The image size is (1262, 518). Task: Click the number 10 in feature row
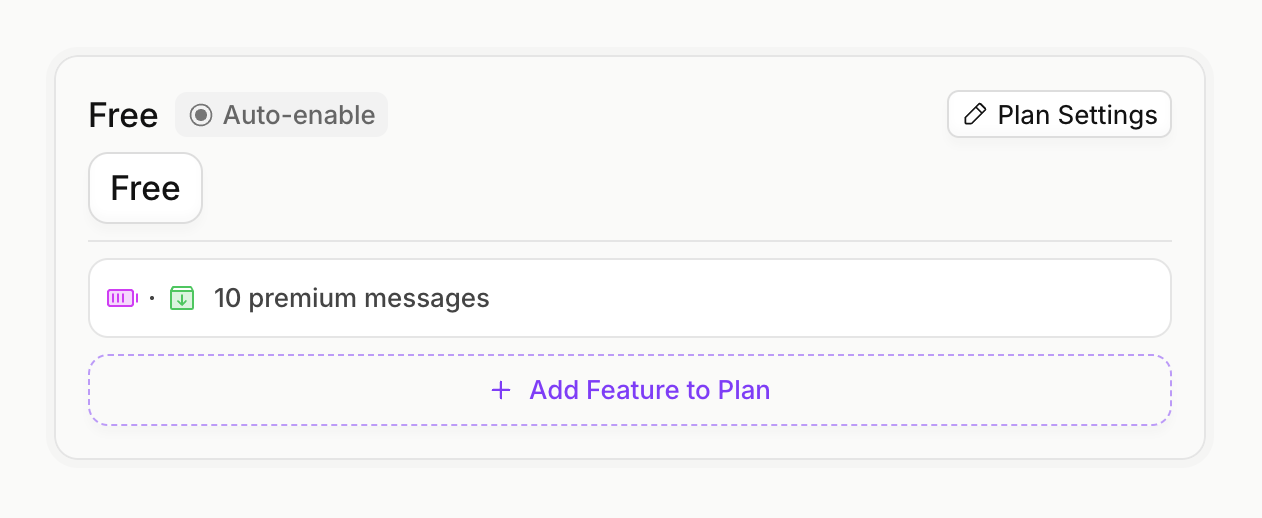click(227, 298)
